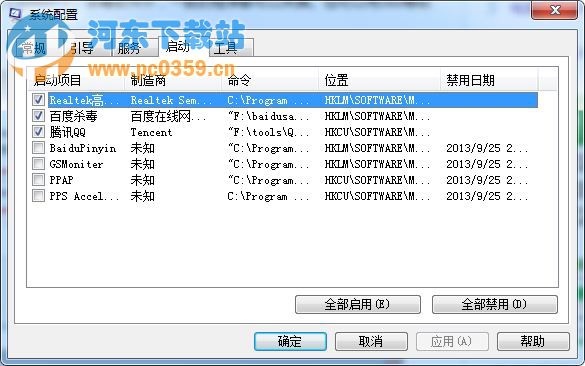Close the 系统配置 window

coord(555,10)
